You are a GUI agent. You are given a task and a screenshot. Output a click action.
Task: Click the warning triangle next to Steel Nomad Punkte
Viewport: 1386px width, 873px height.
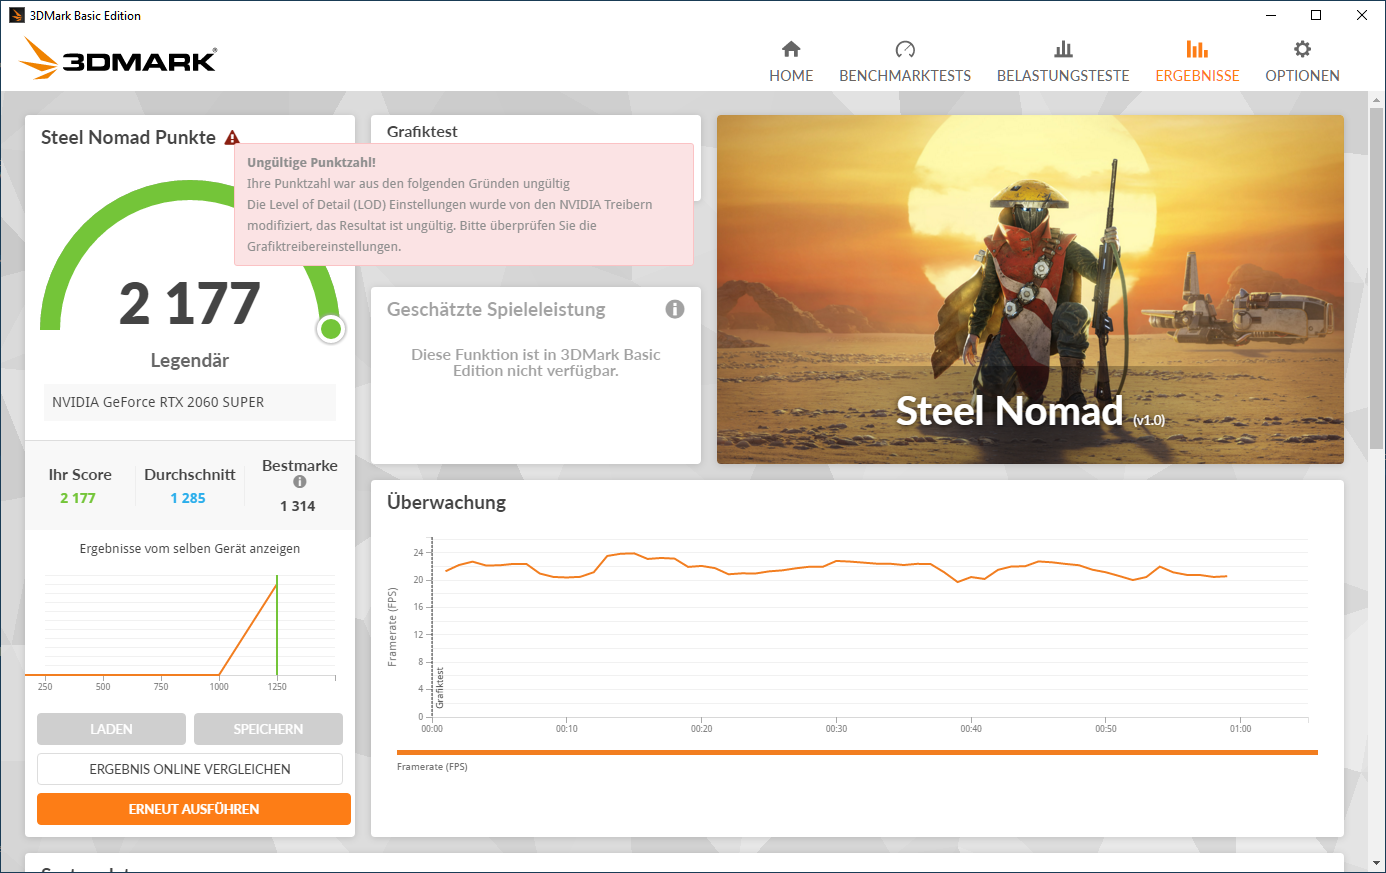point(232,137)
